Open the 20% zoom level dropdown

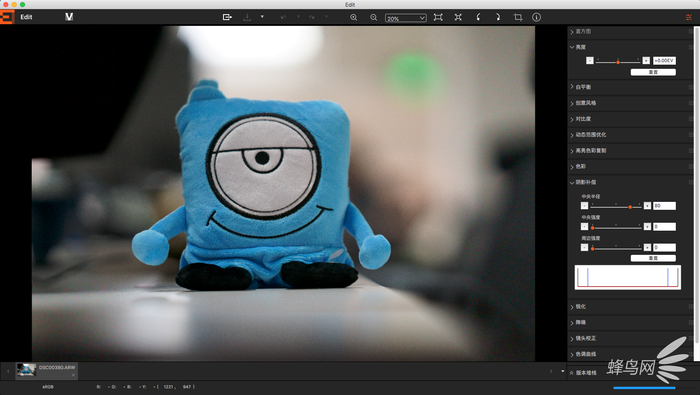tap(405, 18)
